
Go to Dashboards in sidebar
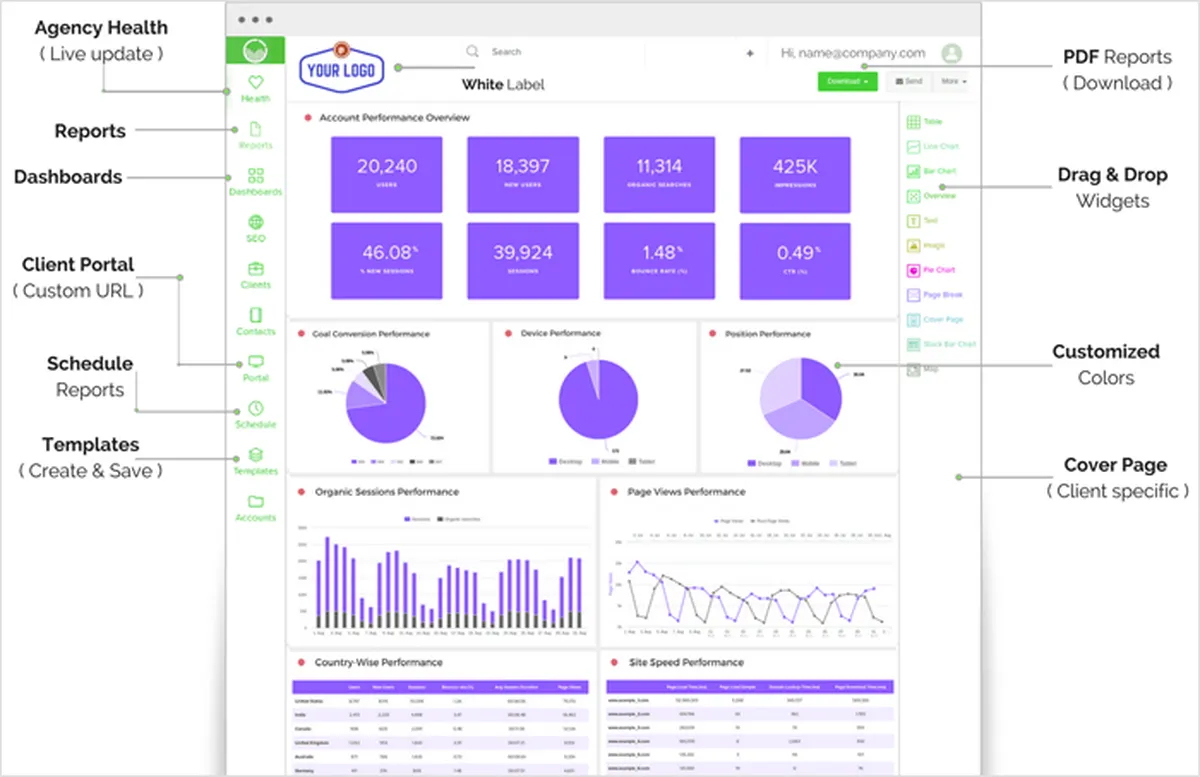[x=255, y=182]
